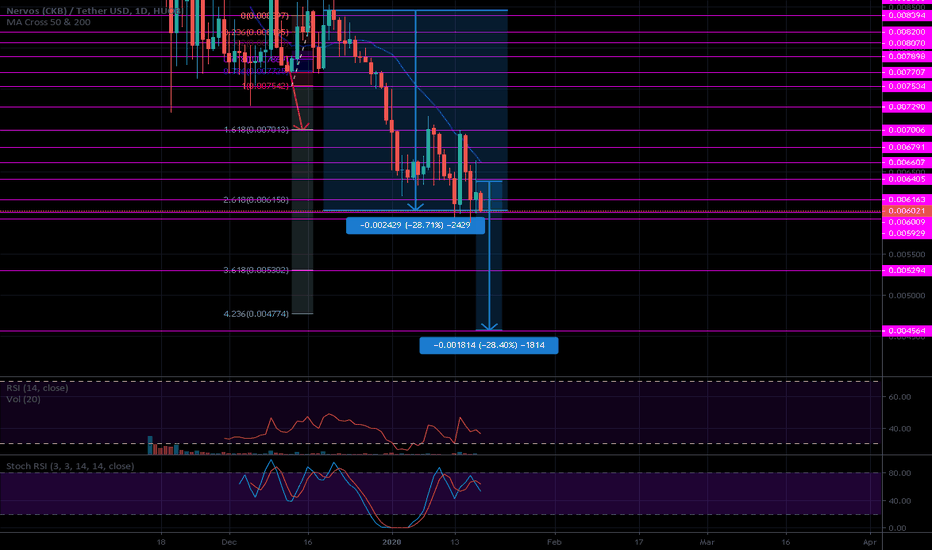Select the 0.006791 price line label
Screen dimensions: 932x550
click(906, 147)
